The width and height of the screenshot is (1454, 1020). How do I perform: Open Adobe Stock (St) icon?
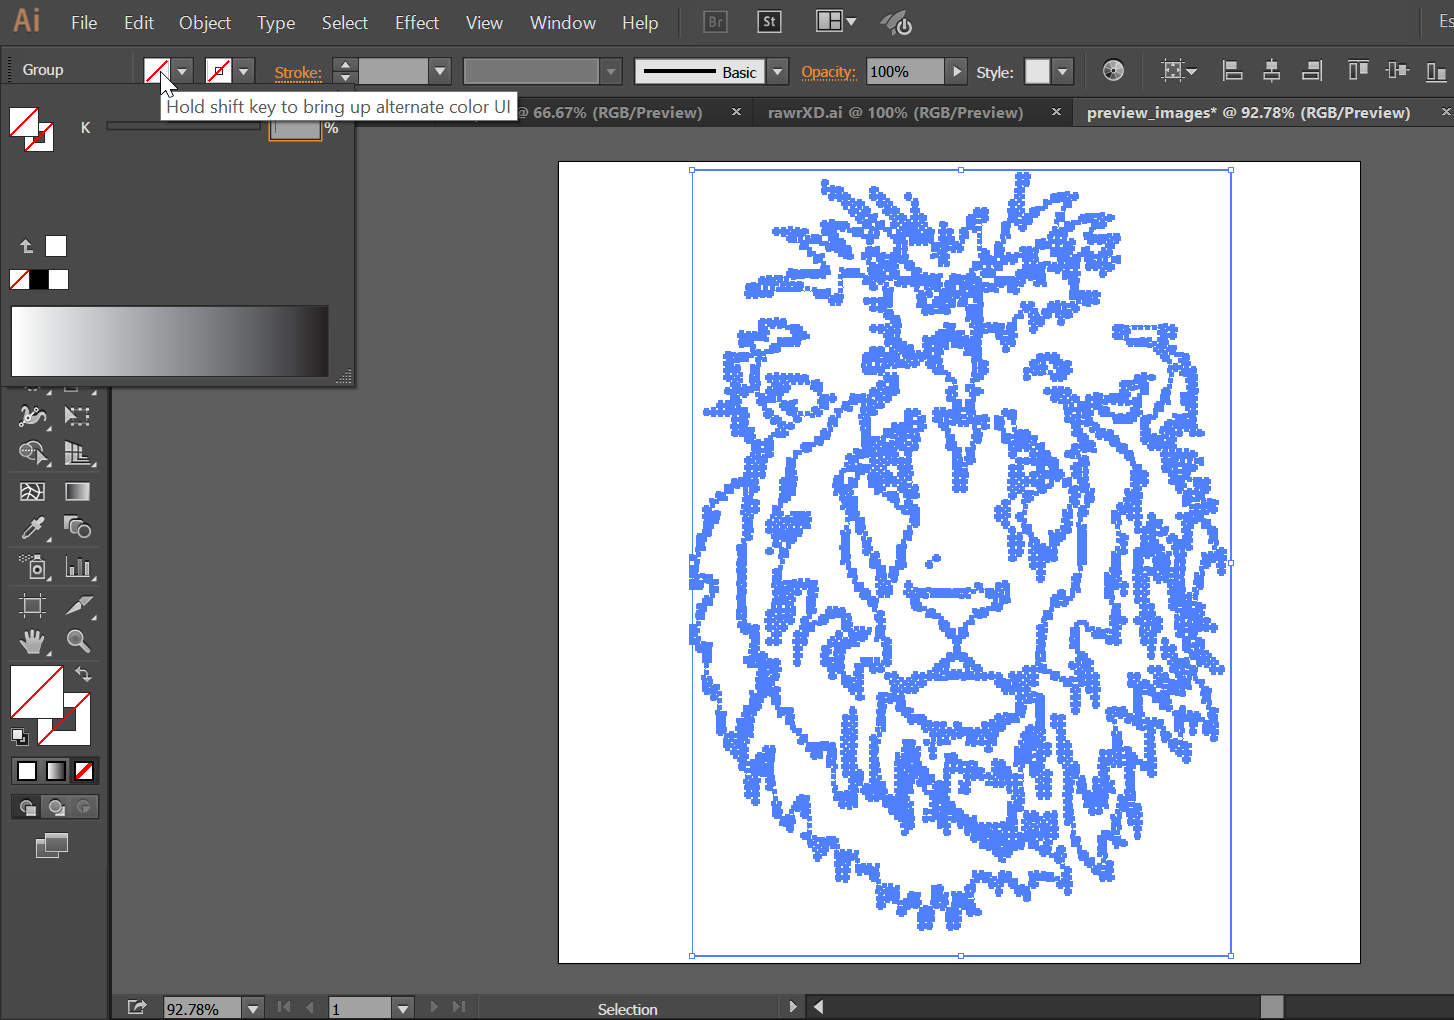click(769, 22)
